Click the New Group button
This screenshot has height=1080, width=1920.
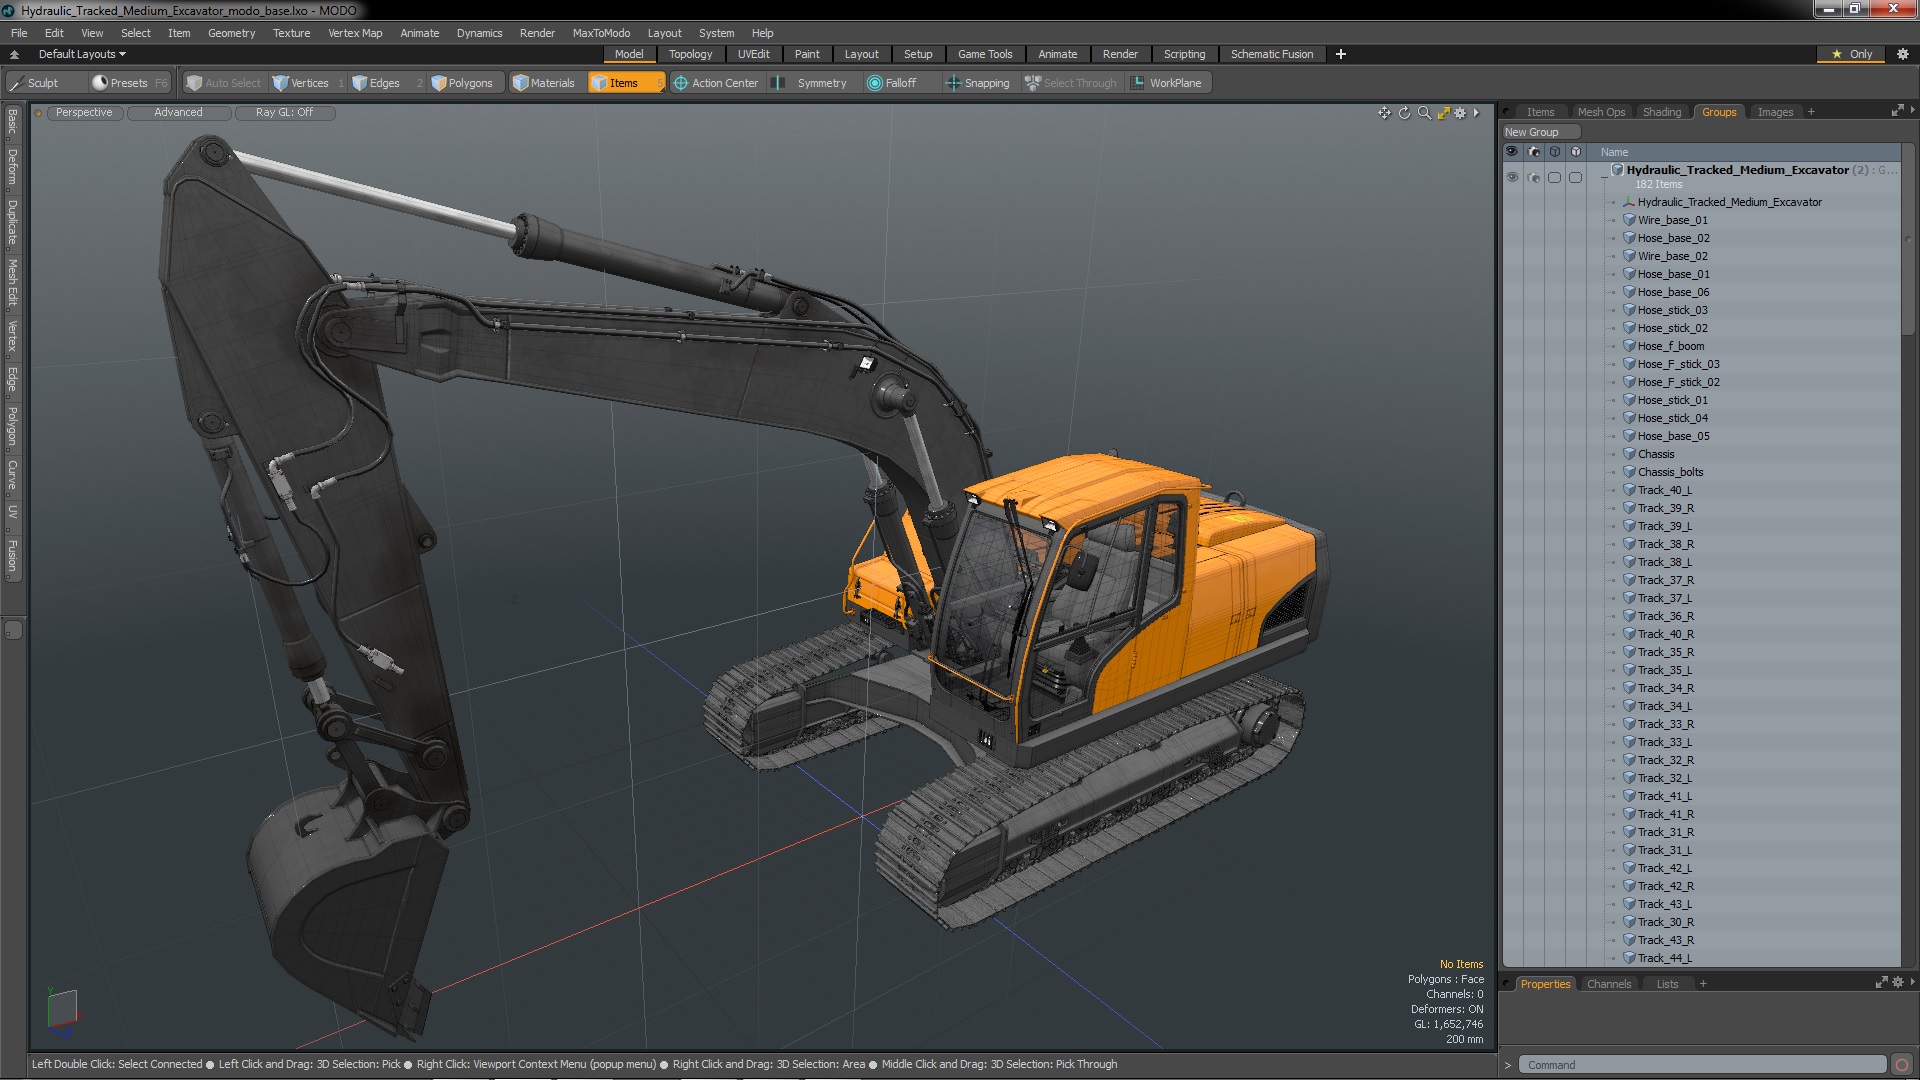click(1534, 132)
